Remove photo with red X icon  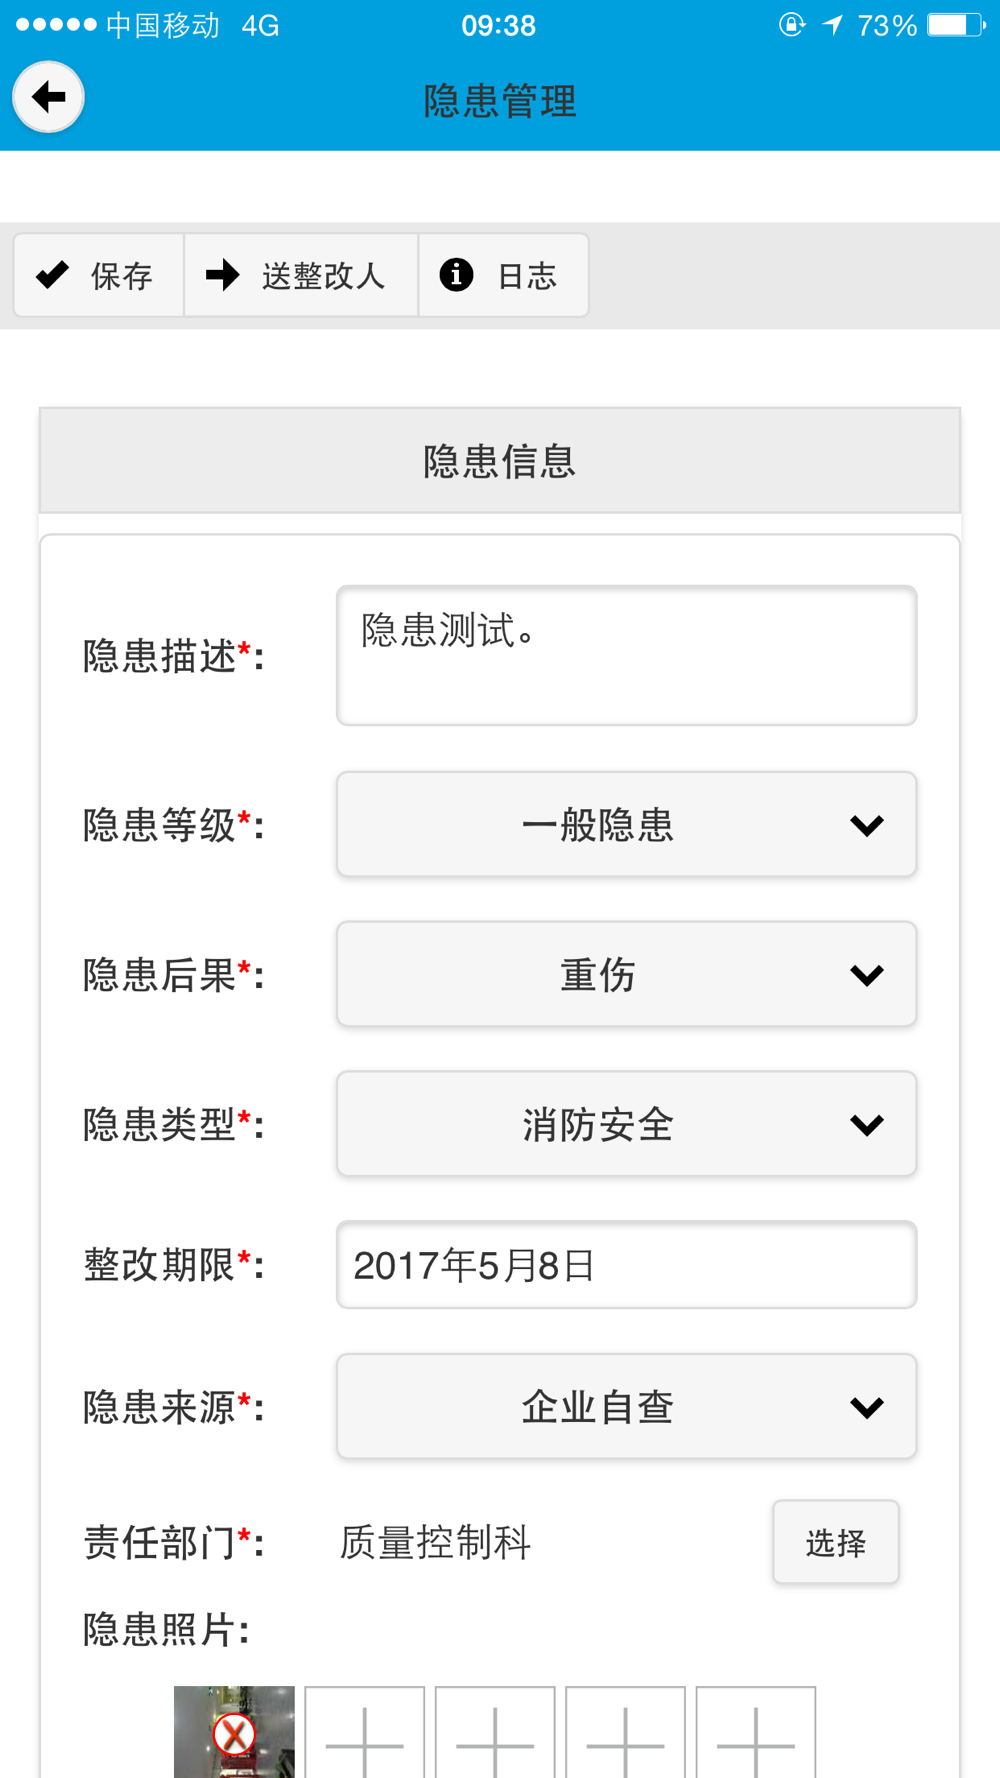[x=234, y=1734]
